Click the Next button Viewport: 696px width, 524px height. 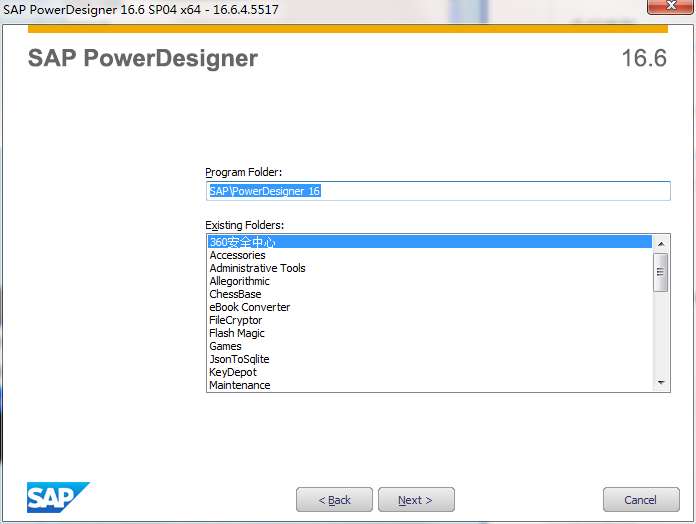[x=416, y=500]
